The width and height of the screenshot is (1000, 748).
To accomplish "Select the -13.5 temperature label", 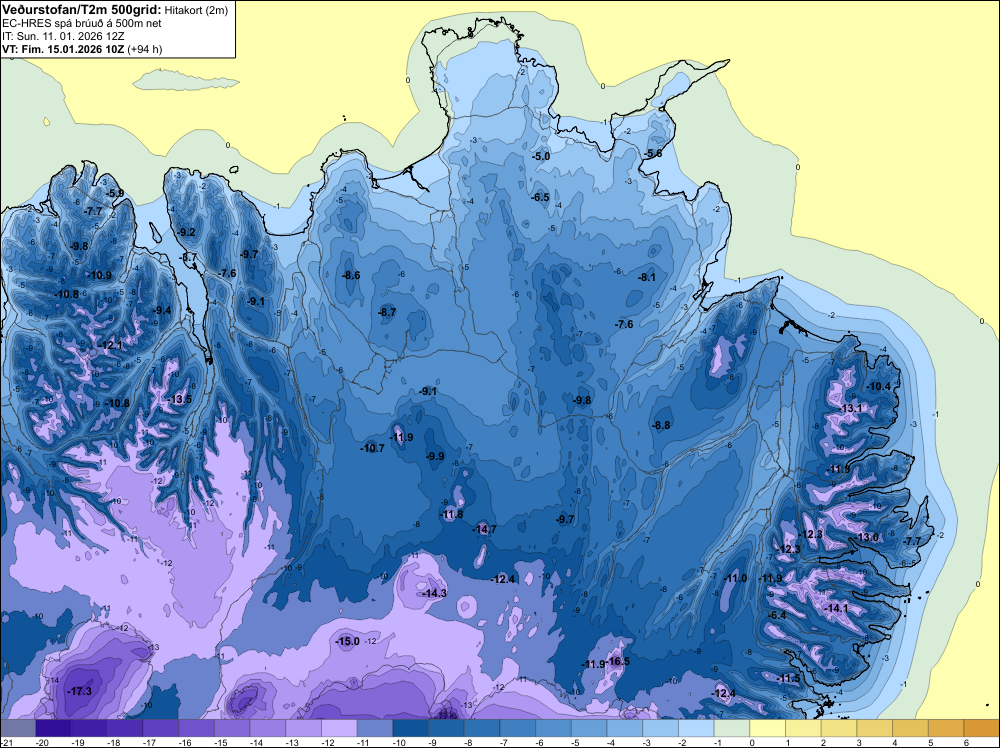I will pyautogui.click(x=180, y=399).
